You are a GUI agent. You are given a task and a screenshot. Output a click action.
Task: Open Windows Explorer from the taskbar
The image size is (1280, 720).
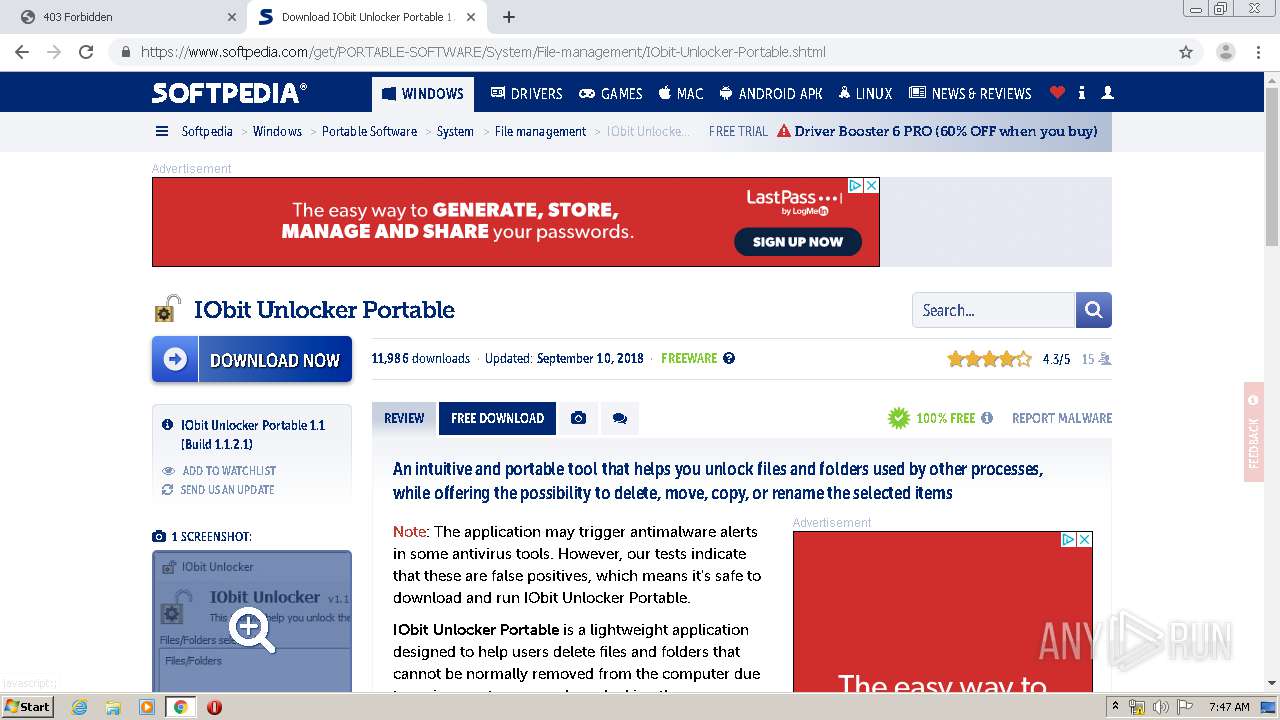(x=113, y=707)
